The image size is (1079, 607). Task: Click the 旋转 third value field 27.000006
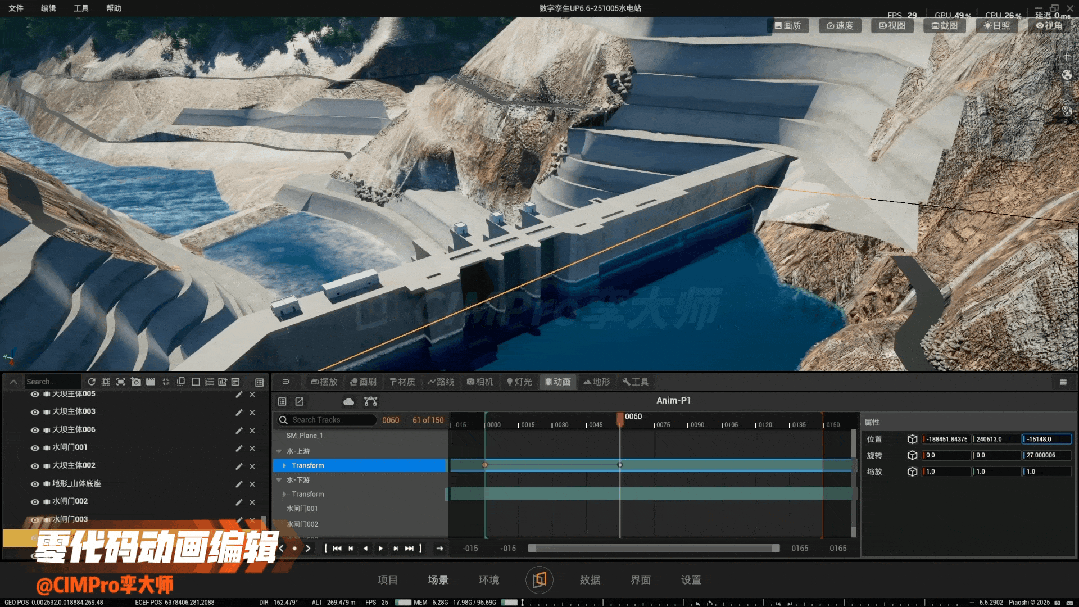coord(1047,455)
